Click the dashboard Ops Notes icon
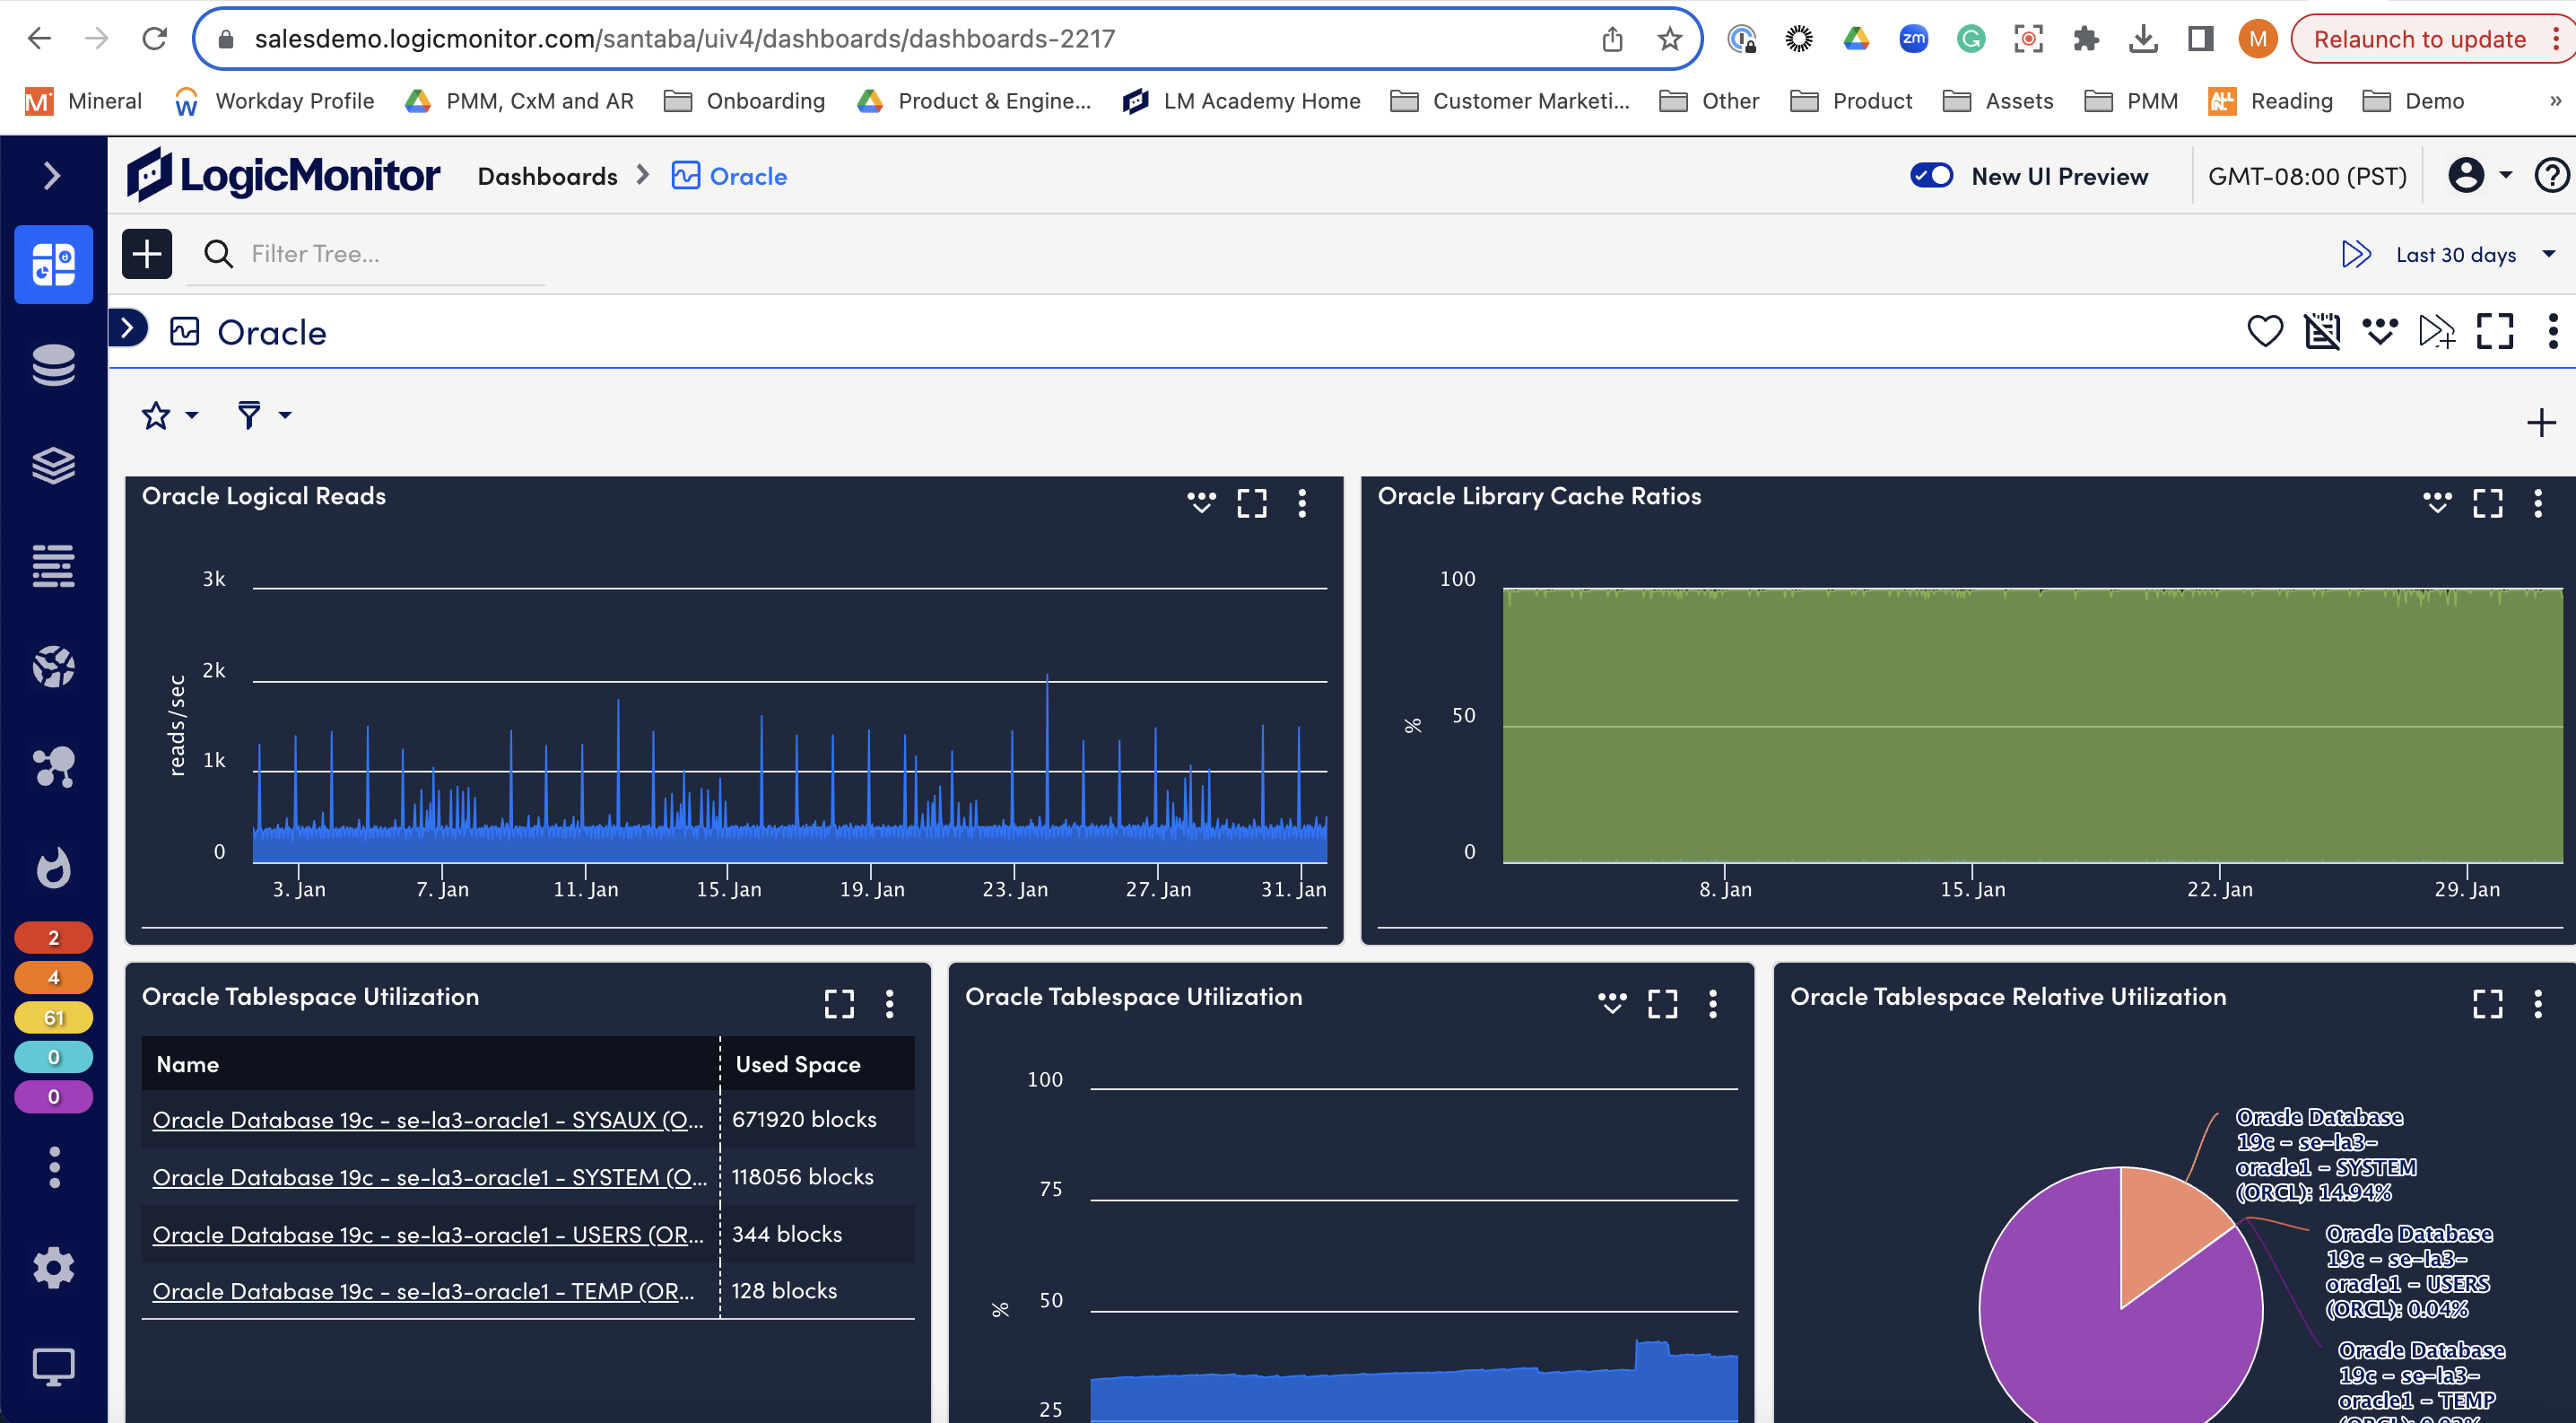The height and width of the screenshot is (1423, 2576). coord(2380,331)
